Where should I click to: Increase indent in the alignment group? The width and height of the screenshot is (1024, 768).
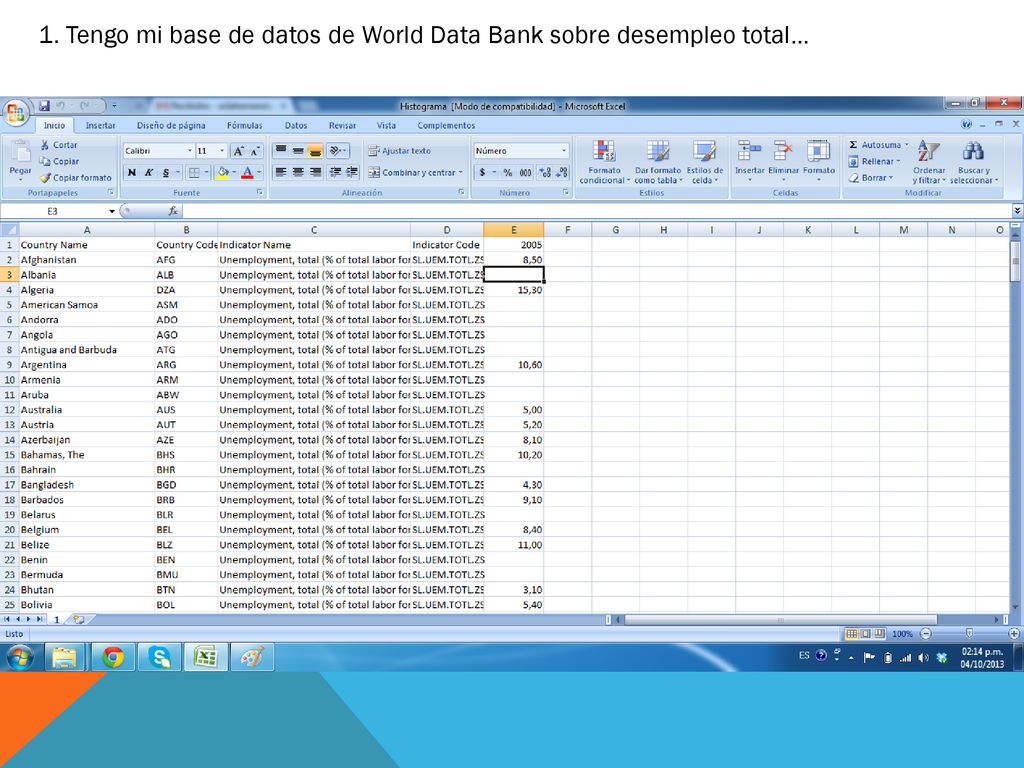point(351,172)
